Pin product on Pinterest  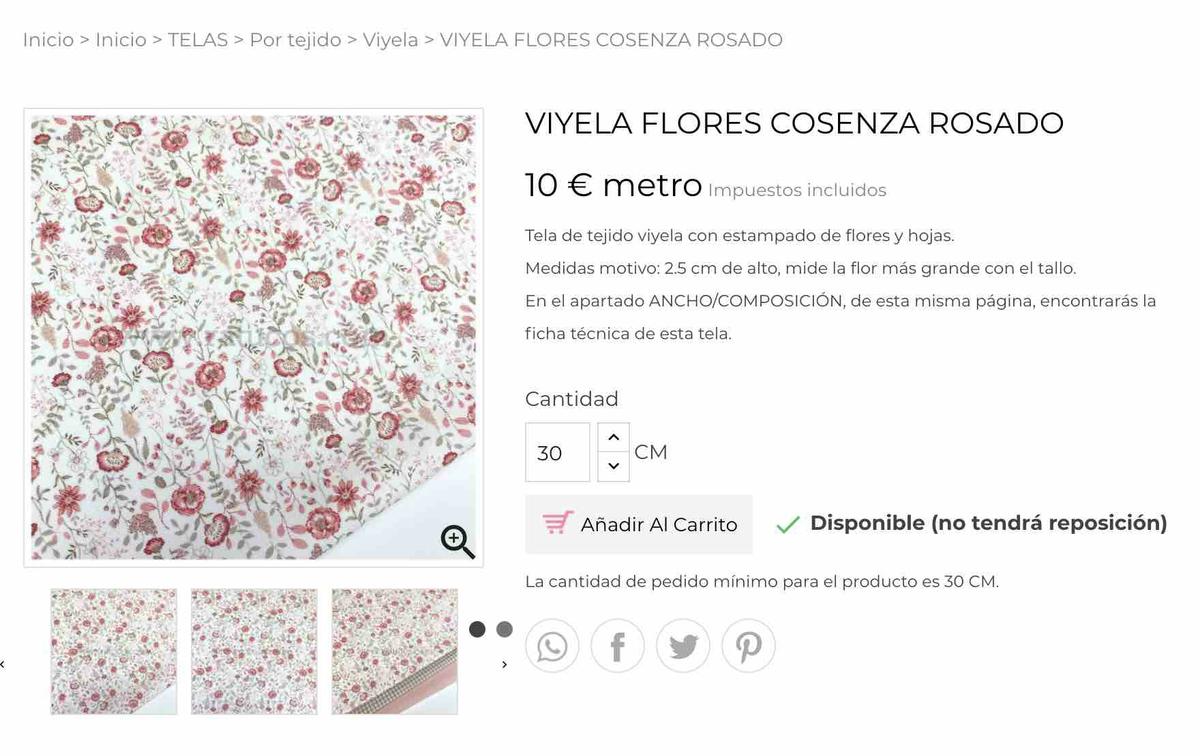(x=748, y=646)
